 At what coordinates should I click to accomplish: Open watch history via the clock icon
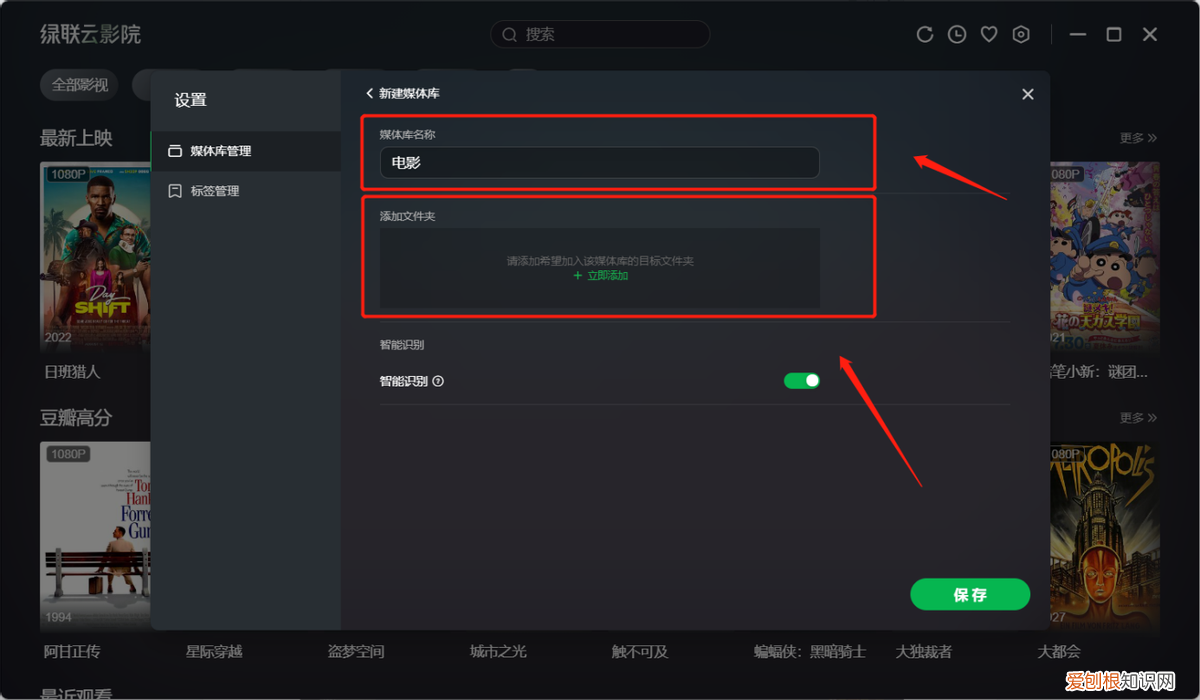click(956, 33)
